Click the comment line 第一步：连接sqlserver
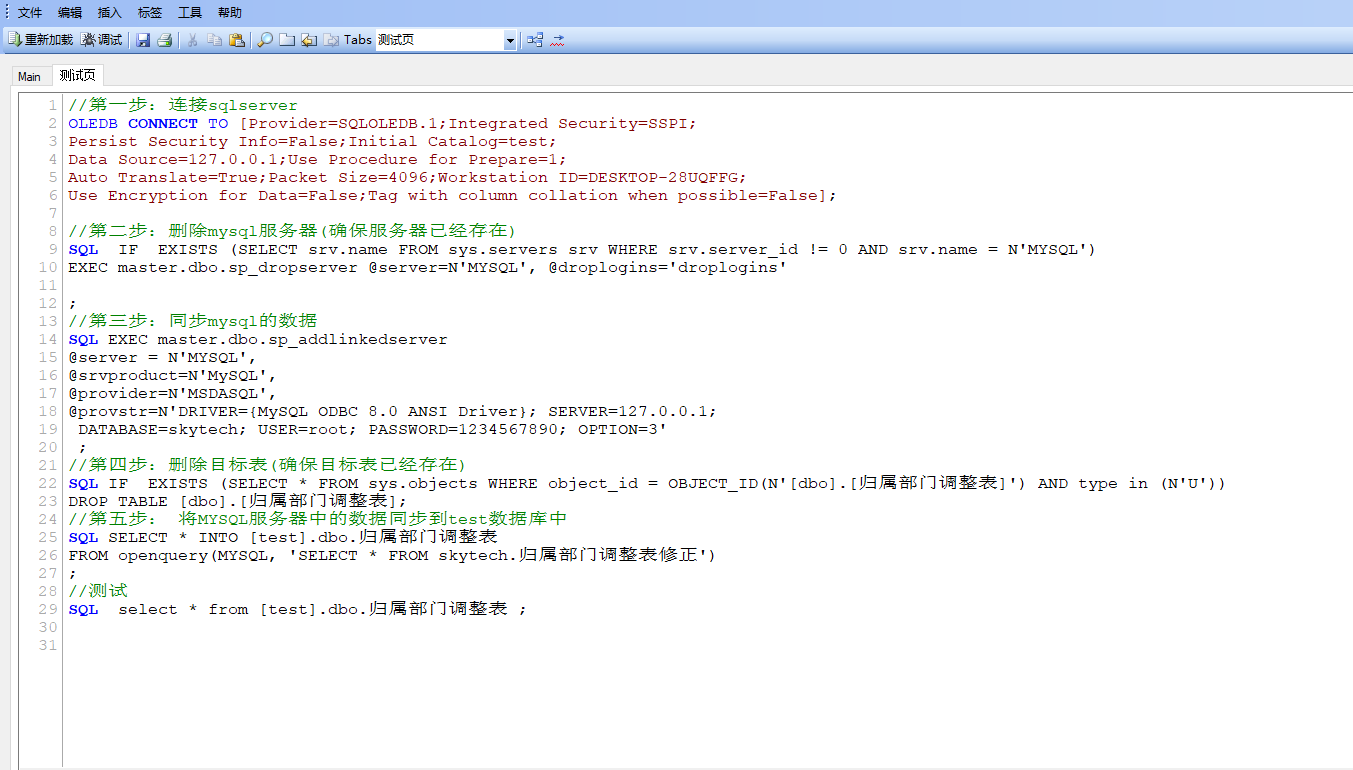This screenshot has width=1353, height=770. pos(183,105)
